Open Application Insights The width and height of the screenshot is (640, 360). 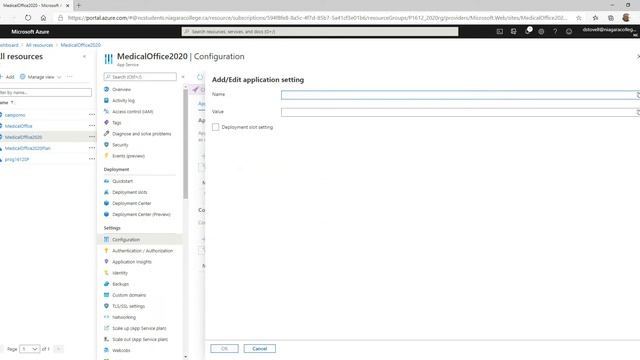point(131,262)
